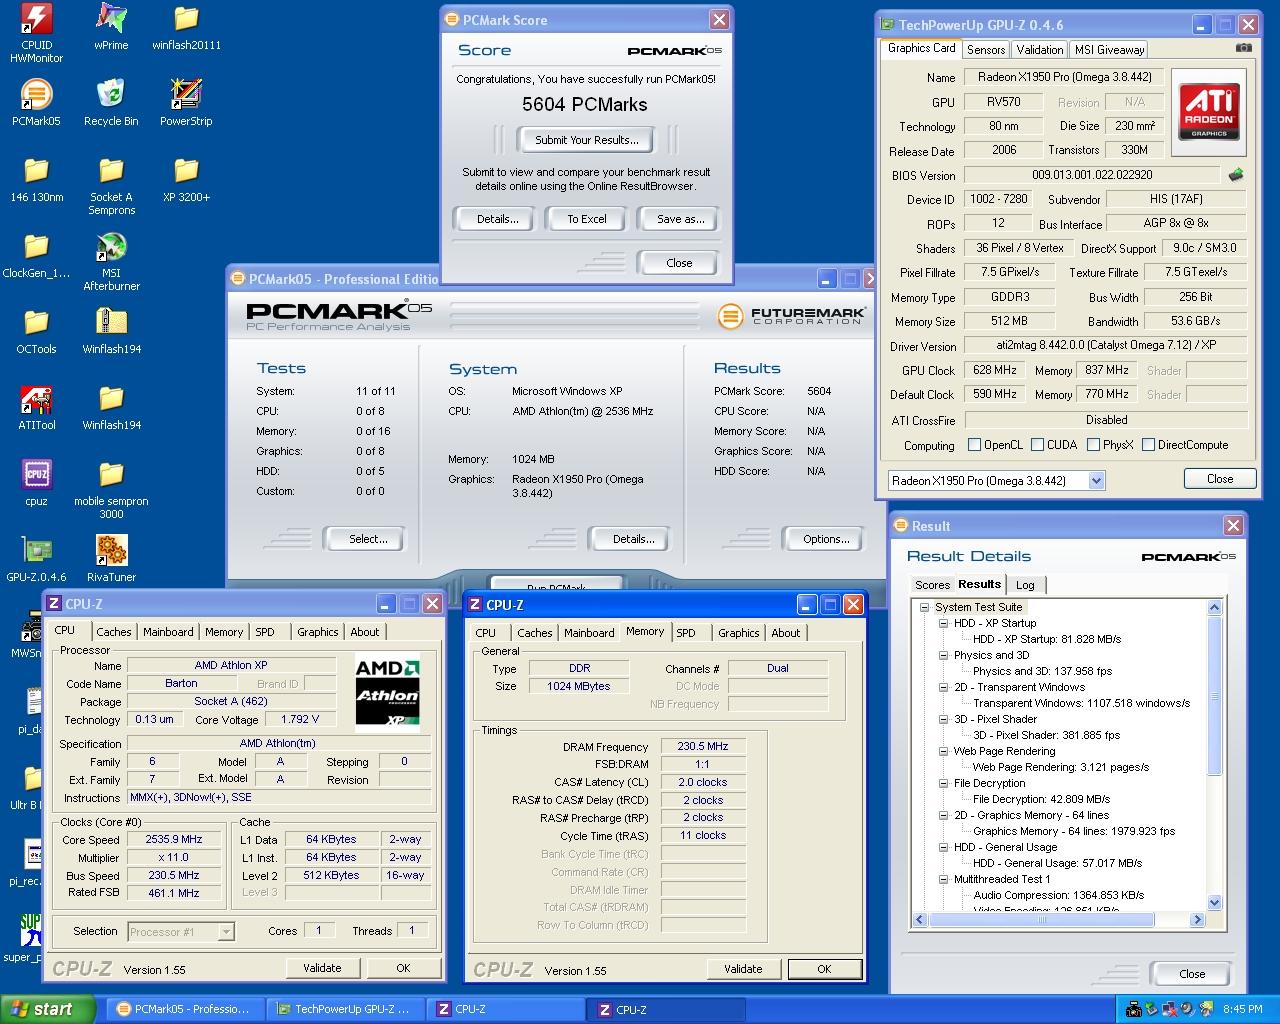Click the Select... button in the PCMark05 Tests panel
Viewport: 1280px width, 1024px height.
(x=367, y=539)
